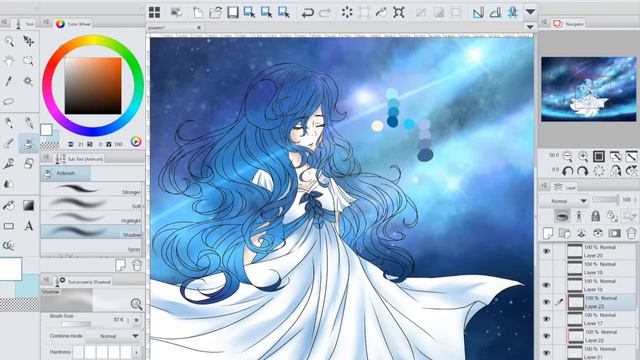640x360 pixels.
Task: Switch to the Color Wheel tab
Action: pyautogui.click(x=73, y=24)
